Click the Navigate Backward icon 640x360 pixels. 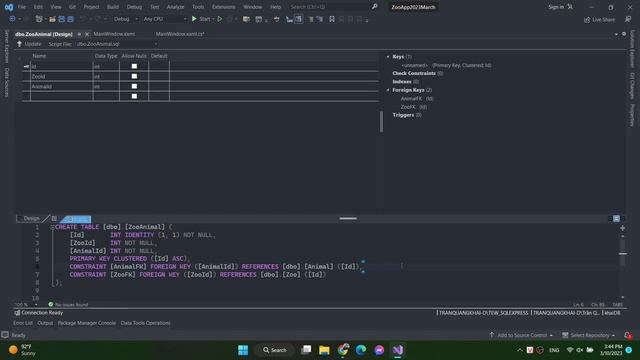coord(12,19)
